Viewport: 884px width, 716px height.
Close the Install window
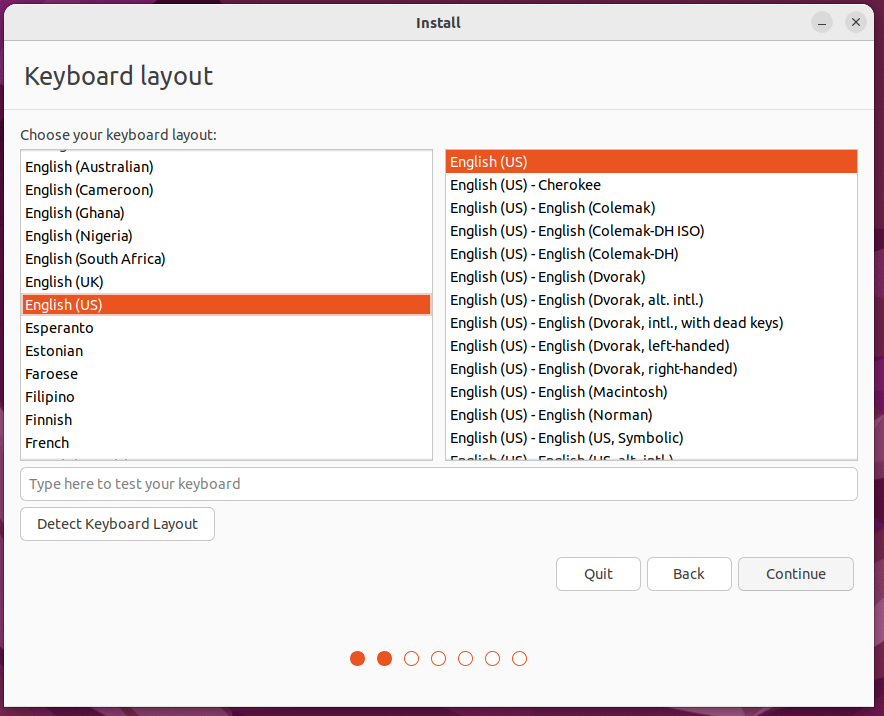point(855,22)
